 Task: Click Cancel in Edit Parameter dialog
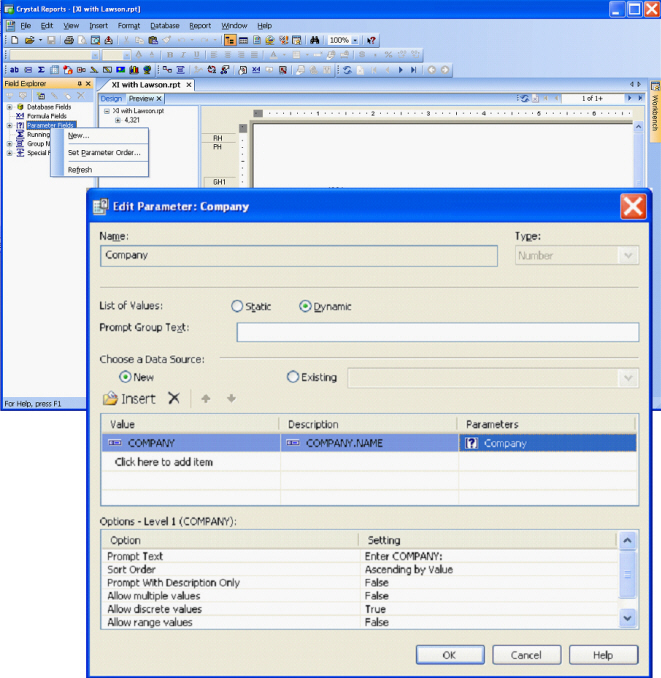click(526, 655)
